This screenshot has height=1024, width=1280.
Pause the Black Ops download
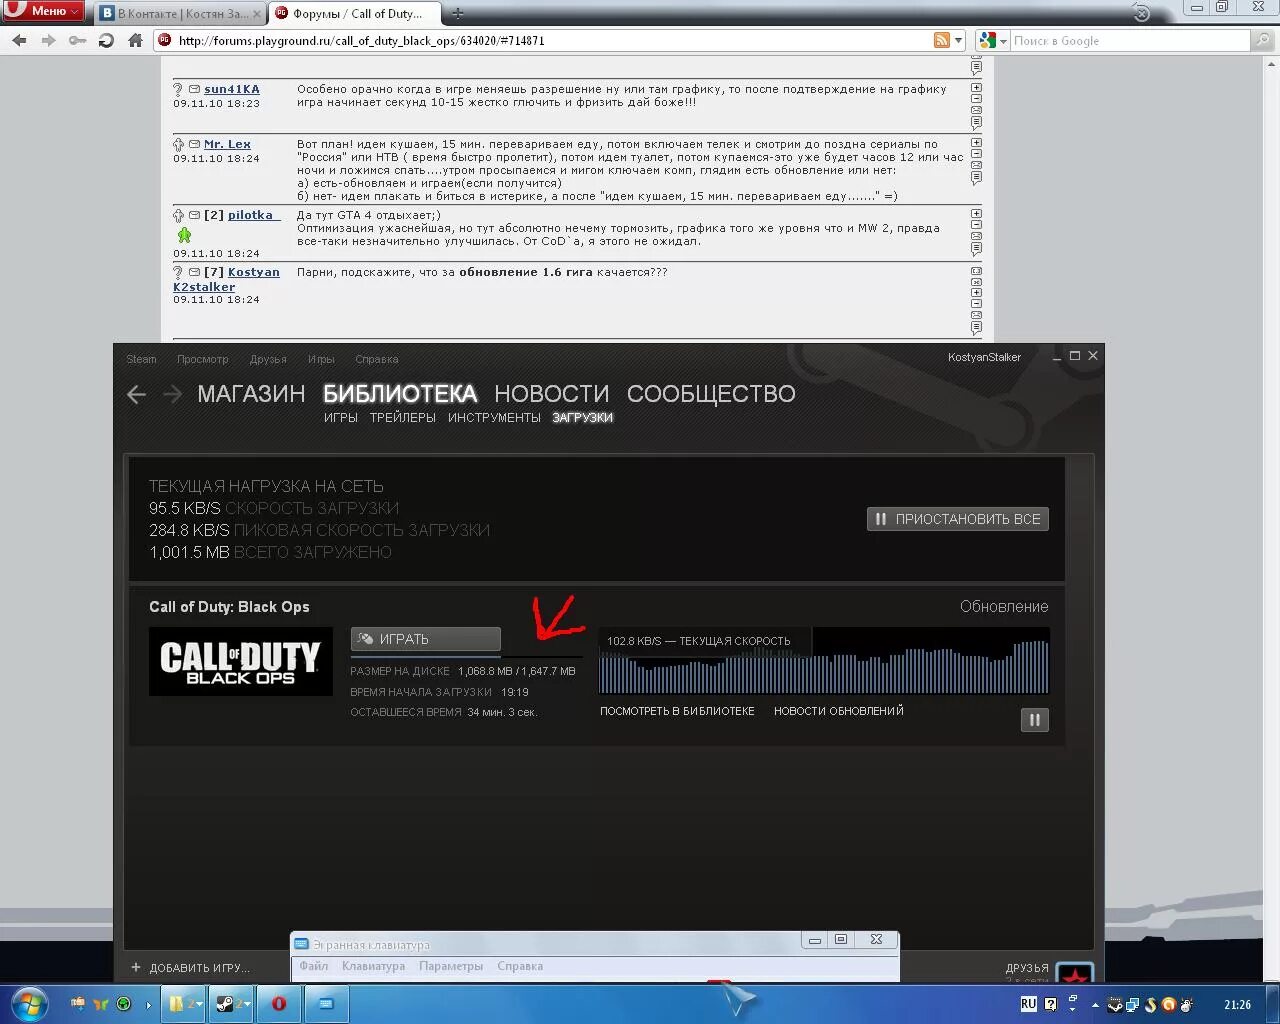pos(1035,719)
